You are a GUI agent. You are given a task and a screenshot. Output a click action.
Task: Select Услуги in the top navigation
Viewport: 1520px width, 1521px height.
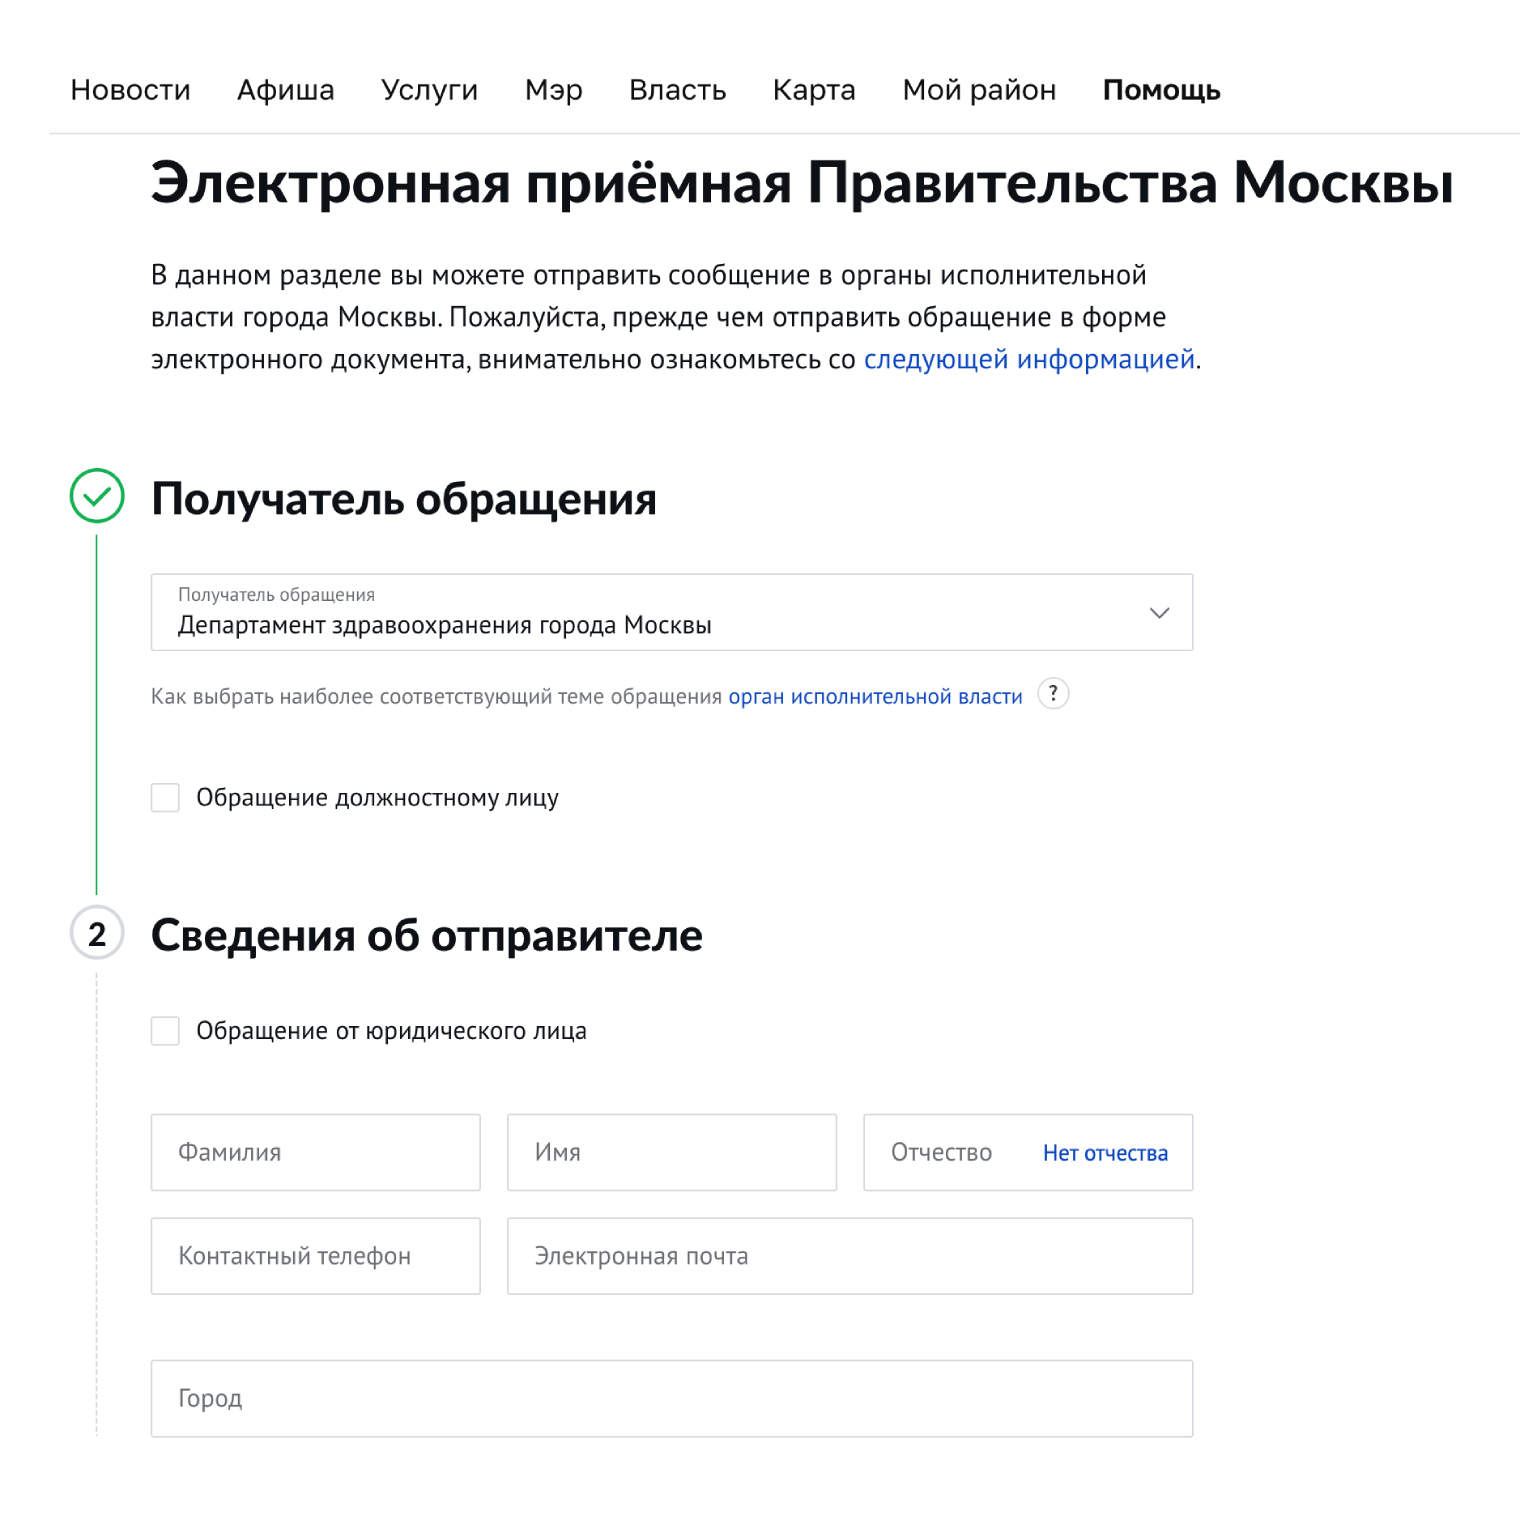429,90
